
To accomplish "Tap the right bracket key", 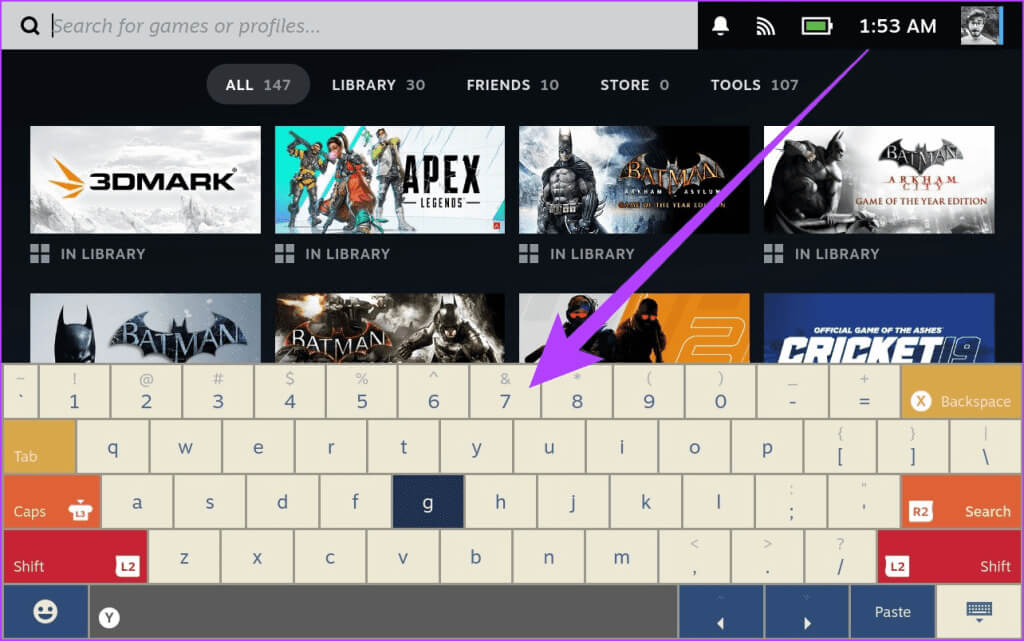I will (x=913, y=446).
